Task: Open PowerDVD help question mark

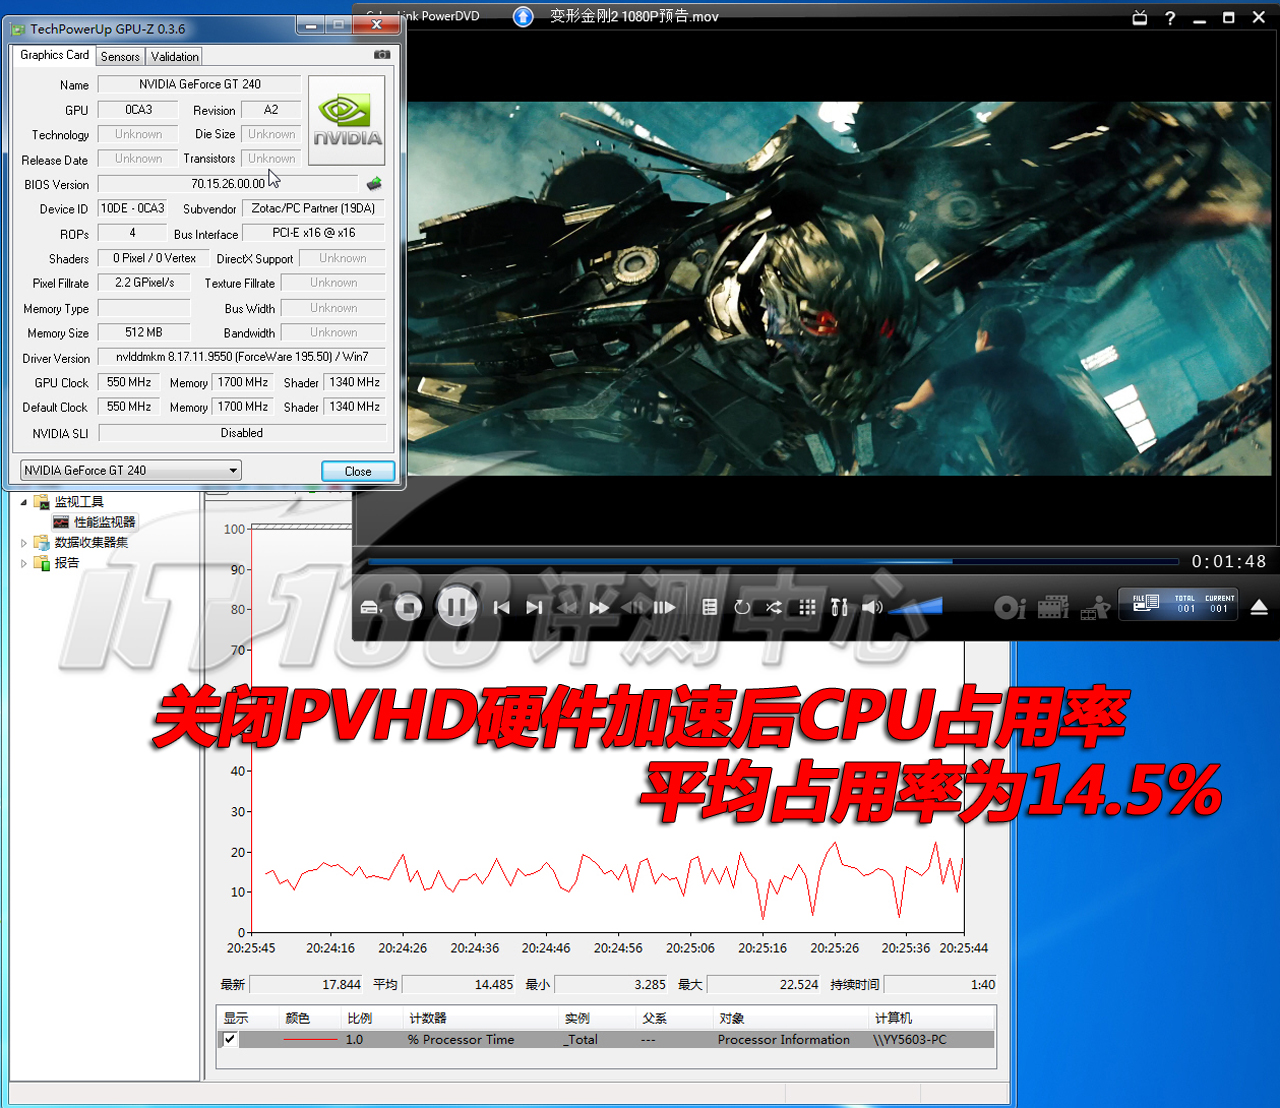Action: pos(1170,17)
